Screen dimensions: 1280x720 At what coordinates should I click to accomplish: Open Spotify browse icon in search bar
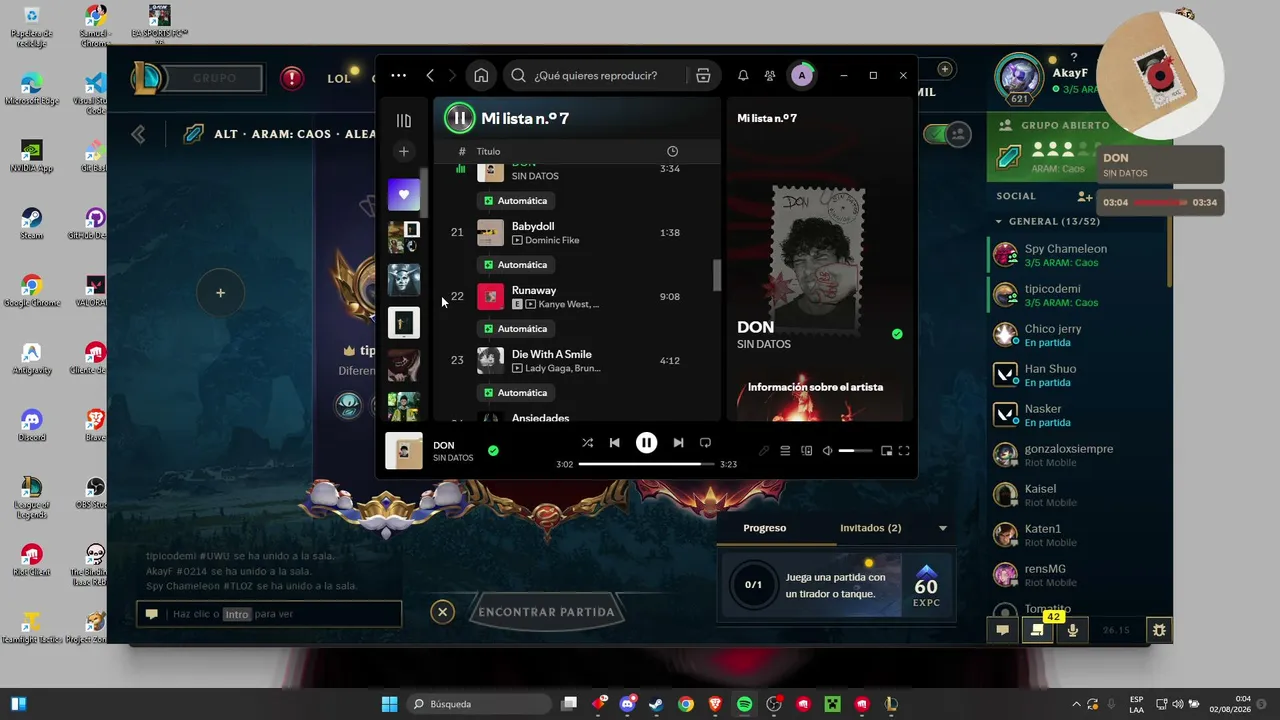pyautogui.click(x=703, y=75)
